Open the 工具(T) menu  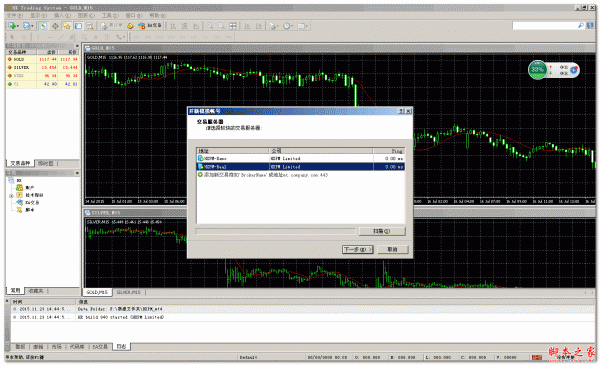point(110,15)
